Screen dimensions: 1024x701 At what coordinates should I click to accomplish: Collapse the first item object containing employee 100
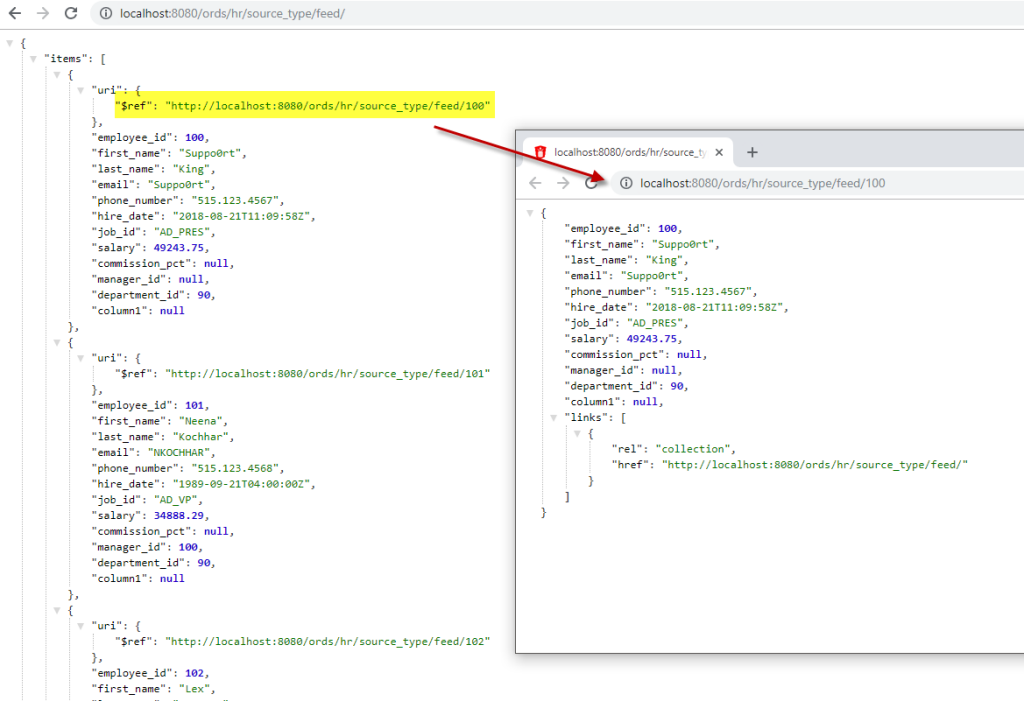pyautogui.click(x=57, y=75)
